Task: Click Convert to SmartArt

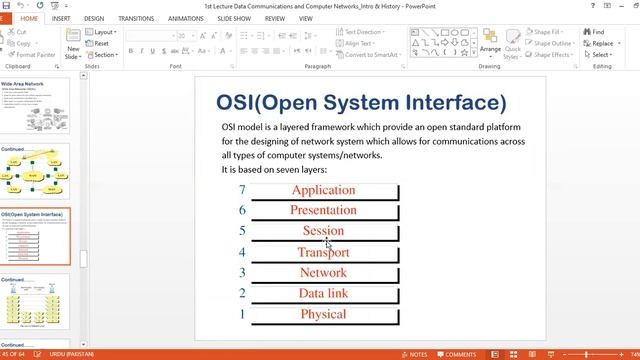Action: point(369,55)
